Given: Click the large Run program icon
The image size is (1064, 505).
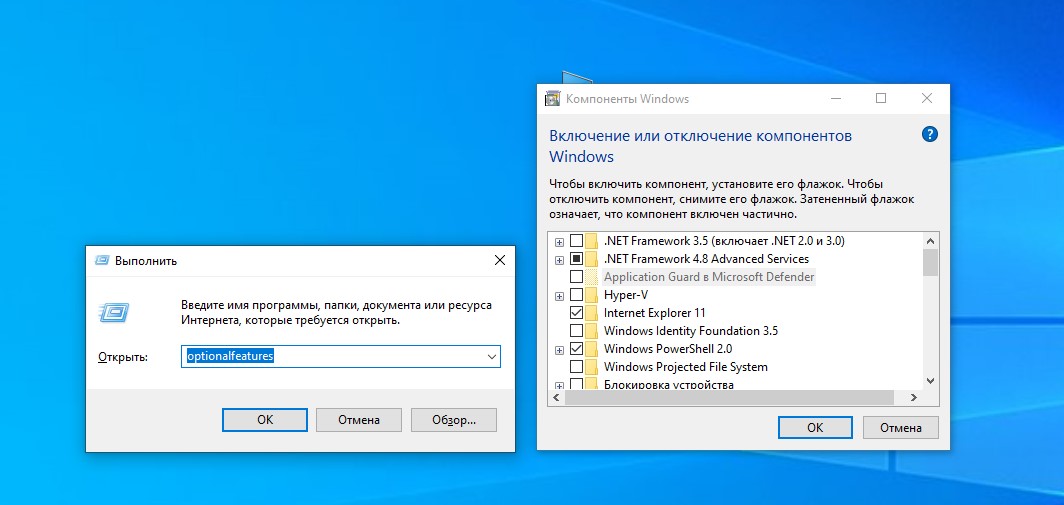Looking at the screenshot, I should coord(114,312).
